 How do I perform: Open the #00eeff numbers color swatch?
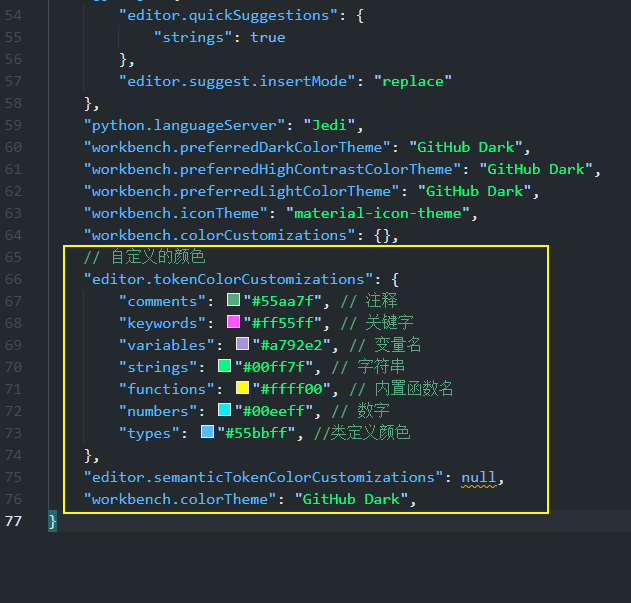225,409
